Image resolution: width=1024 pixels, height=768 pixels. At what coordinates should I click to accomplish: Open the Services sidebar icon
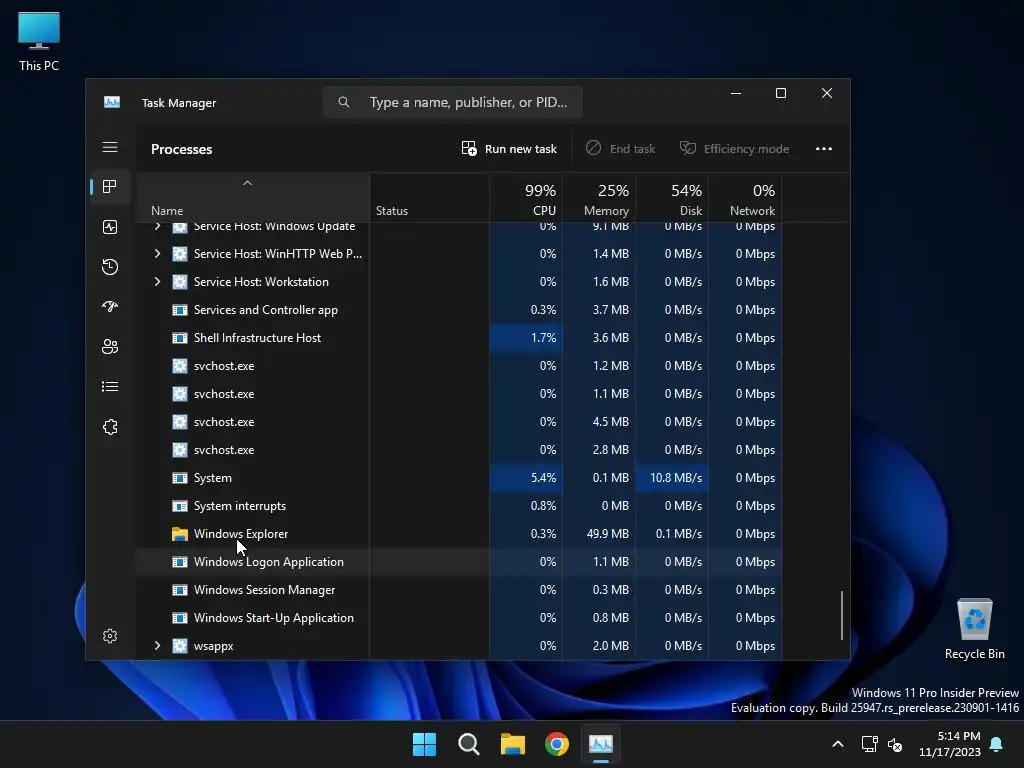click(110, 427)
